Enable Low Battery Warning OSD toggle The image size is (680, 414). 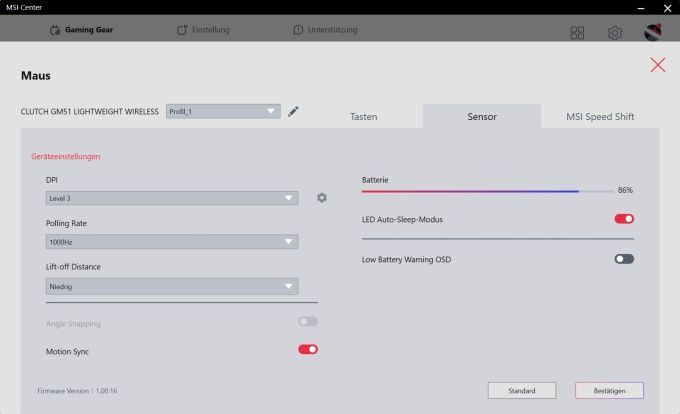pyautogui.click(x=624, y=259)
